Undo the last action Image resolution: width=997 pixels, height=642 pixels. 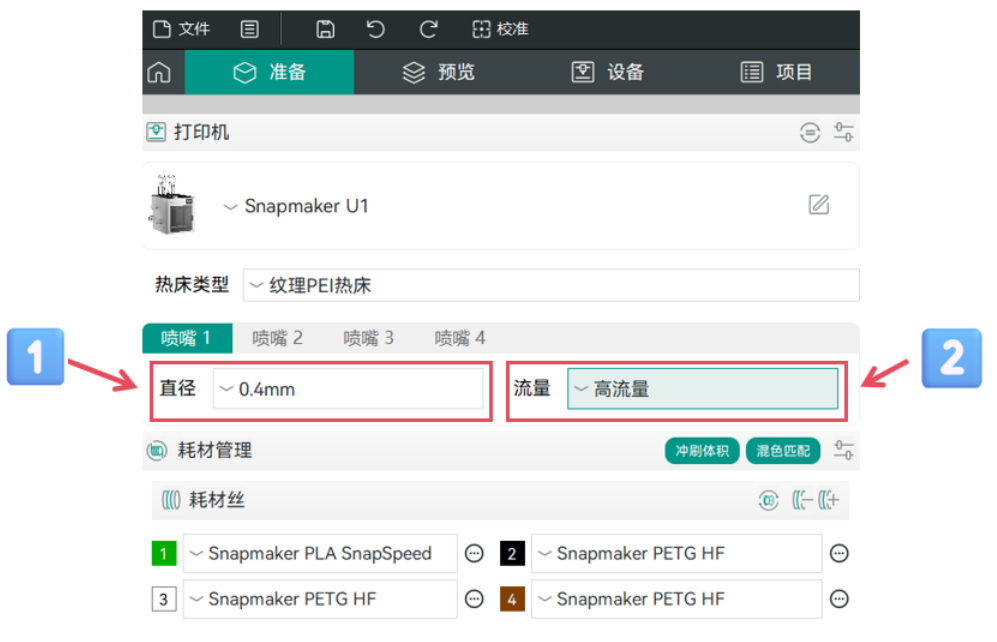point(376,29)
